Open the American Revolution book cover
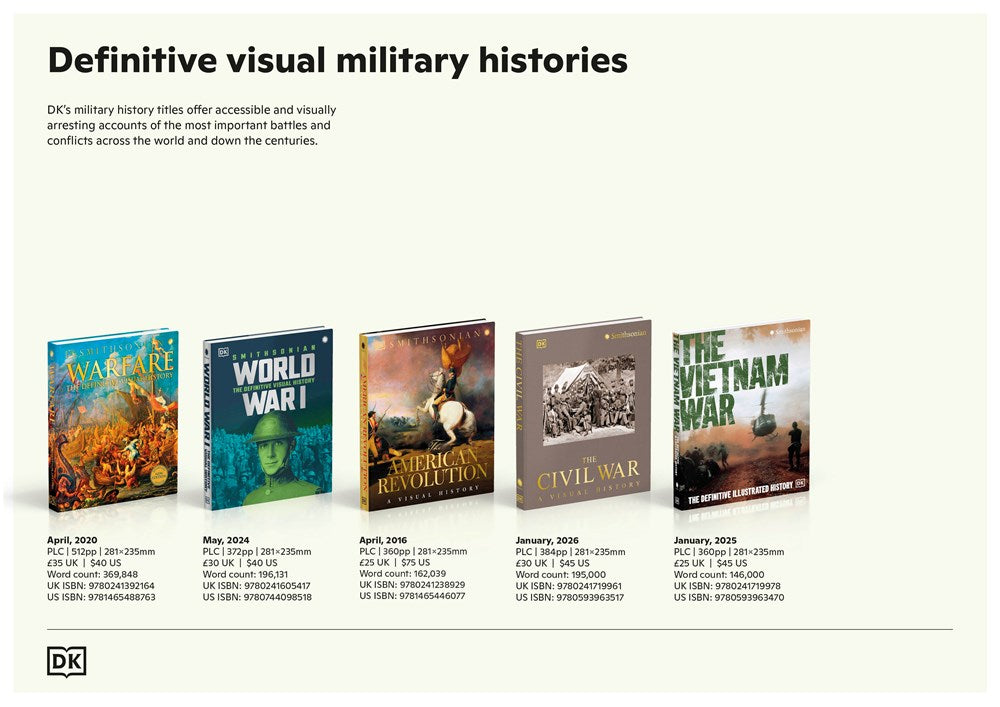This screenshot has height=707, width=1000. point(427,416)
